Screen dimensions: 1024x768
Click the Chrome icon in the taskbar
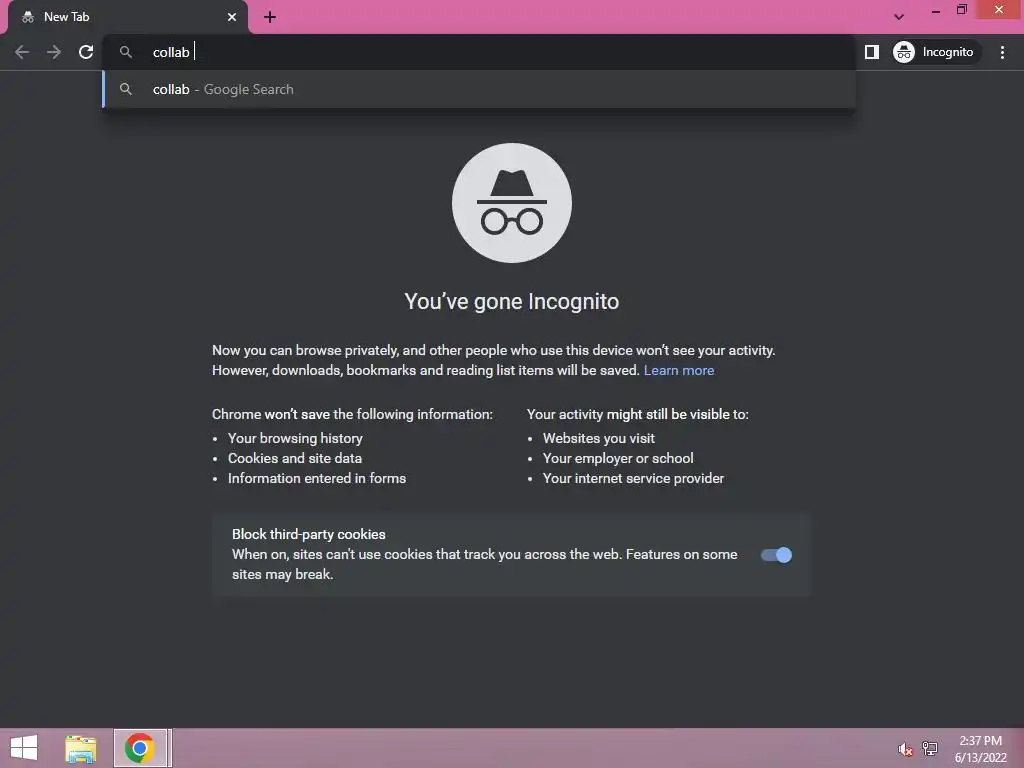(140, 748)
